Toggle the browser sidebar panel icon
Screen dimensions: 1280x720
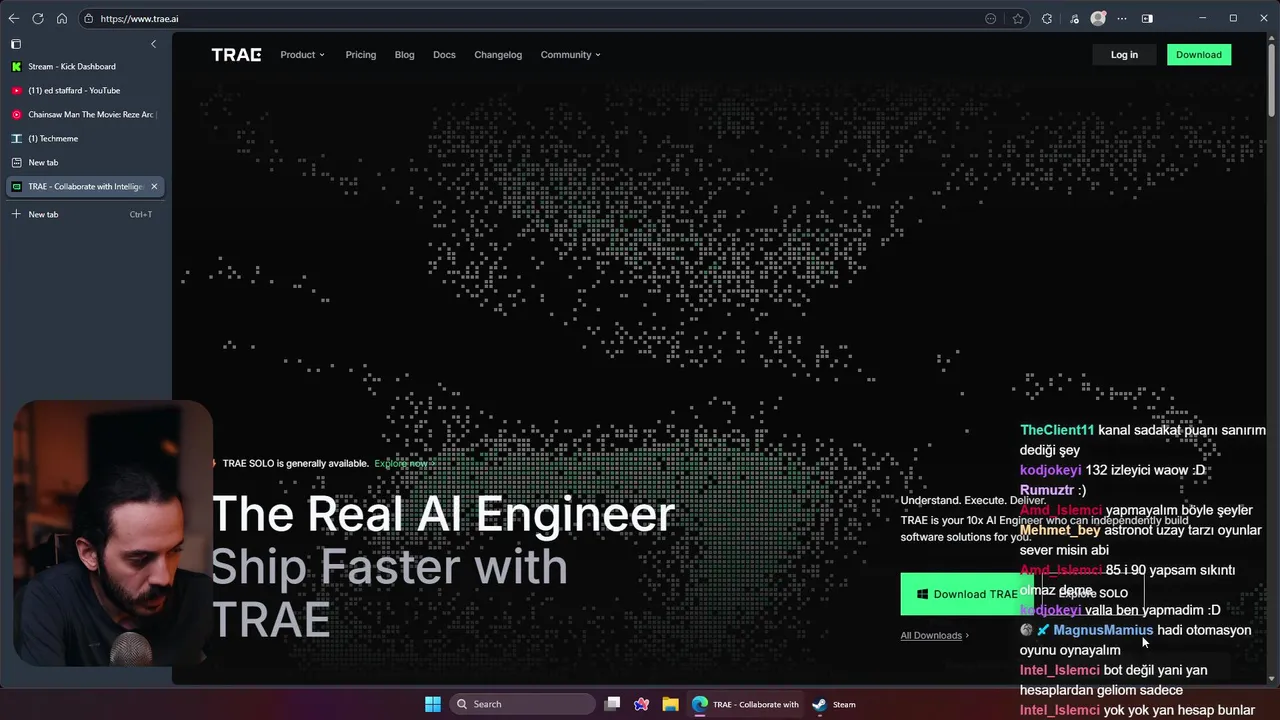(x=1147, y=18)
